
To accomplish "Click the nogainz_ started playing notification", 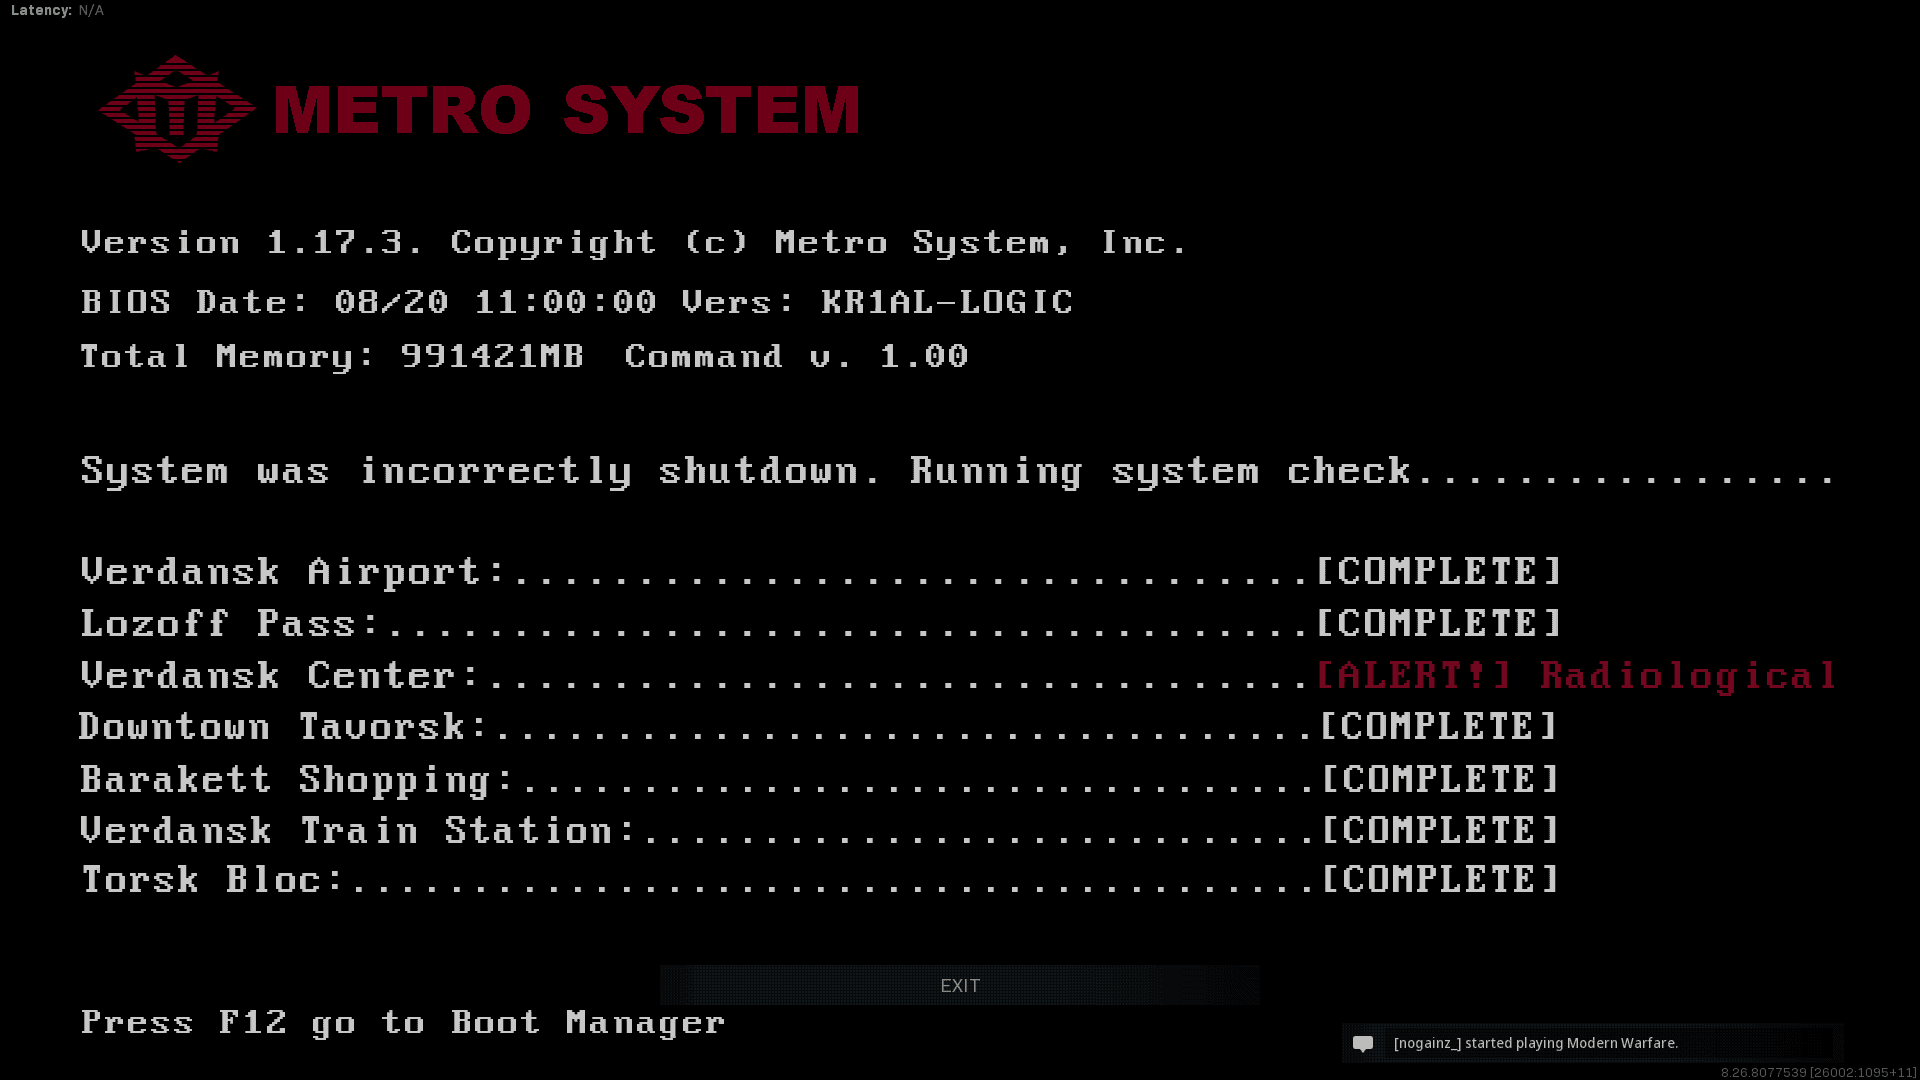I will coord(1592,1043).
